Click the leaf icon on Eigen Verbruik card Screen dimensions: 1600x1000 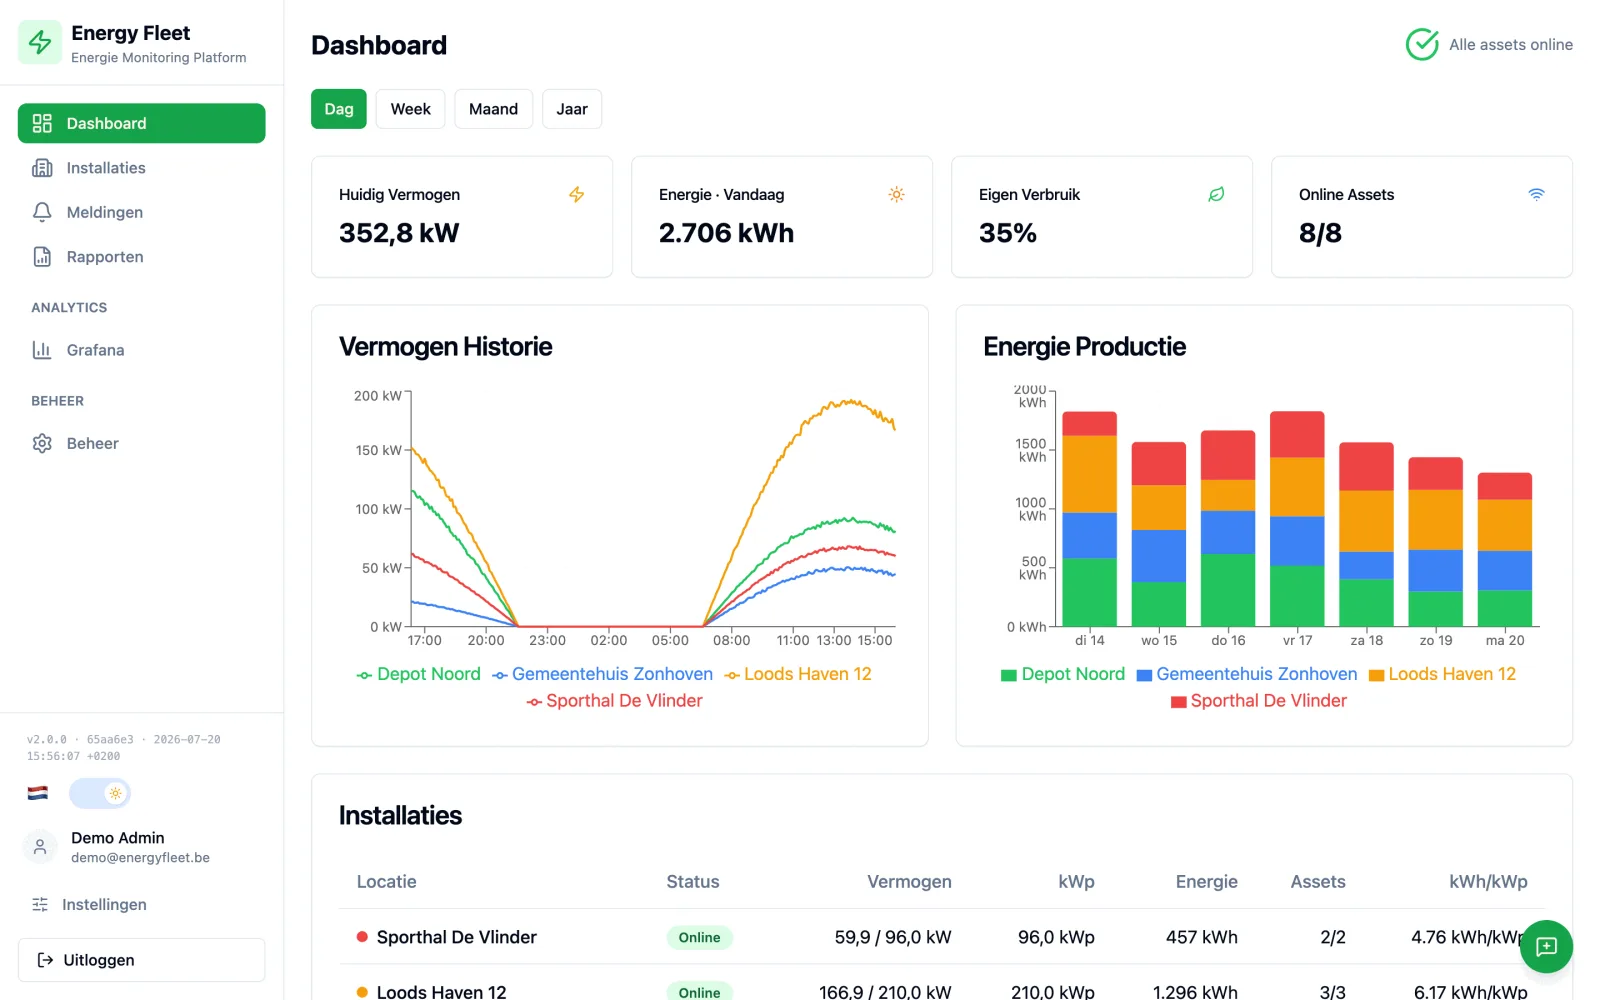pos(1216,194)
